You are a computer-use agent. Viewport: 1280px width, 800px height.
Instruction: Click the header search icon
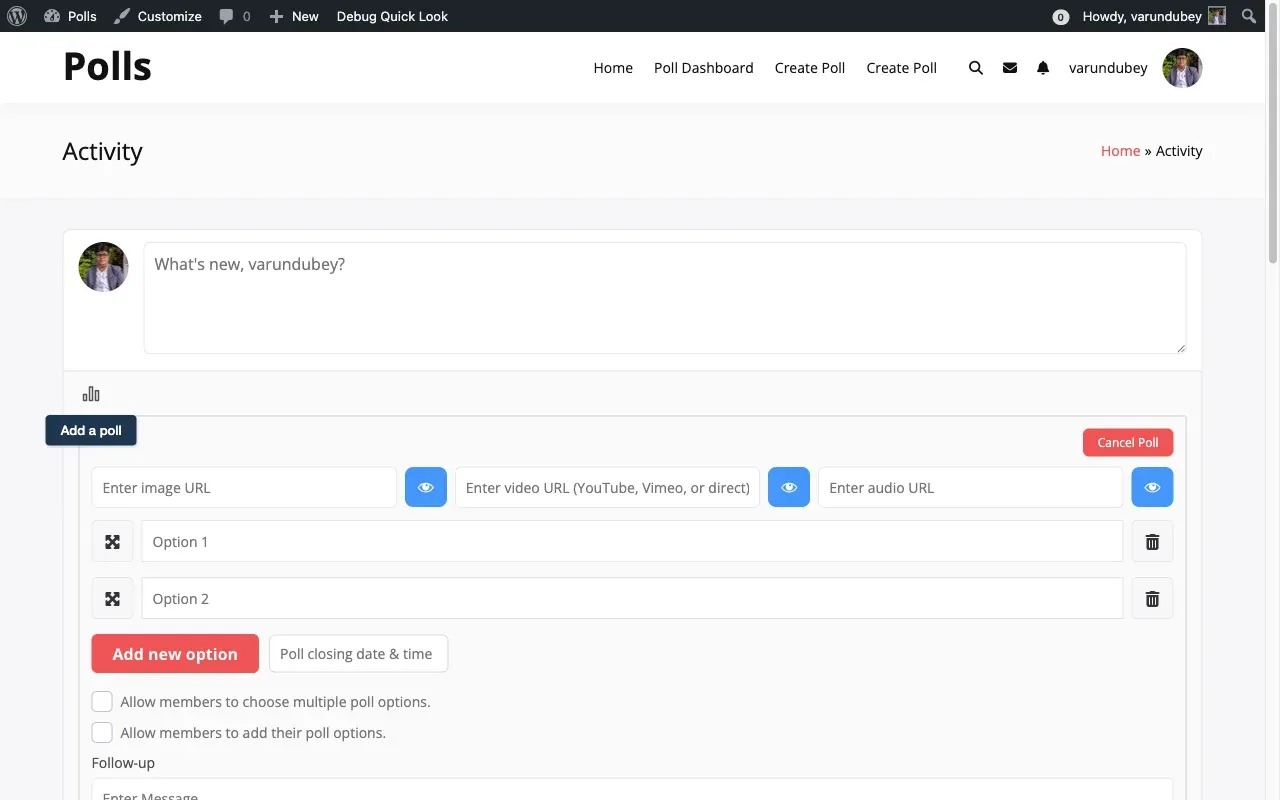pos(976,68)
